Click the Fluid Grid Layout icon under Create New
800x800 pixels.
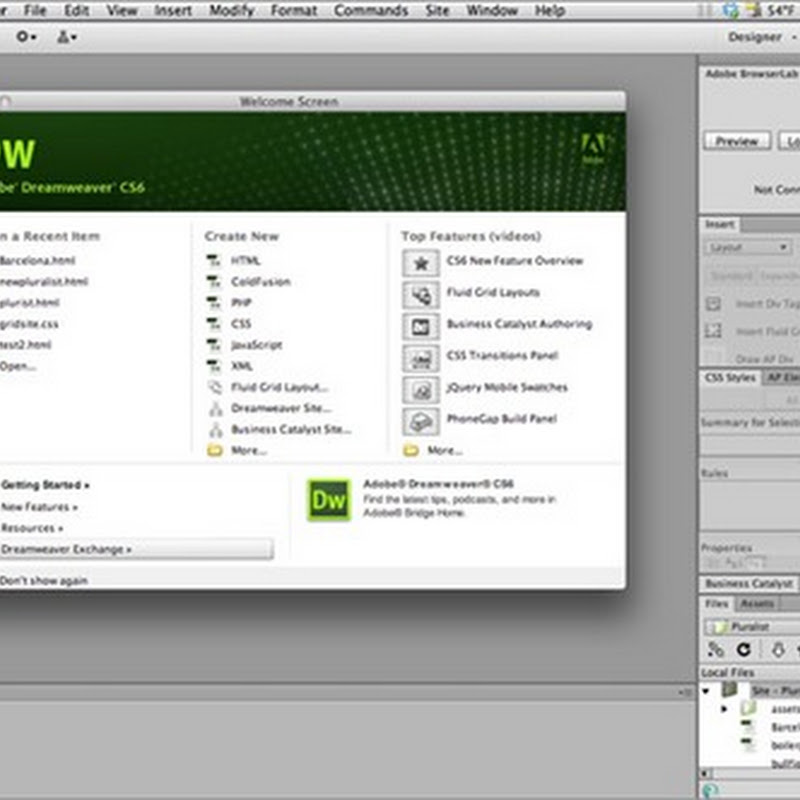(215, 387)
